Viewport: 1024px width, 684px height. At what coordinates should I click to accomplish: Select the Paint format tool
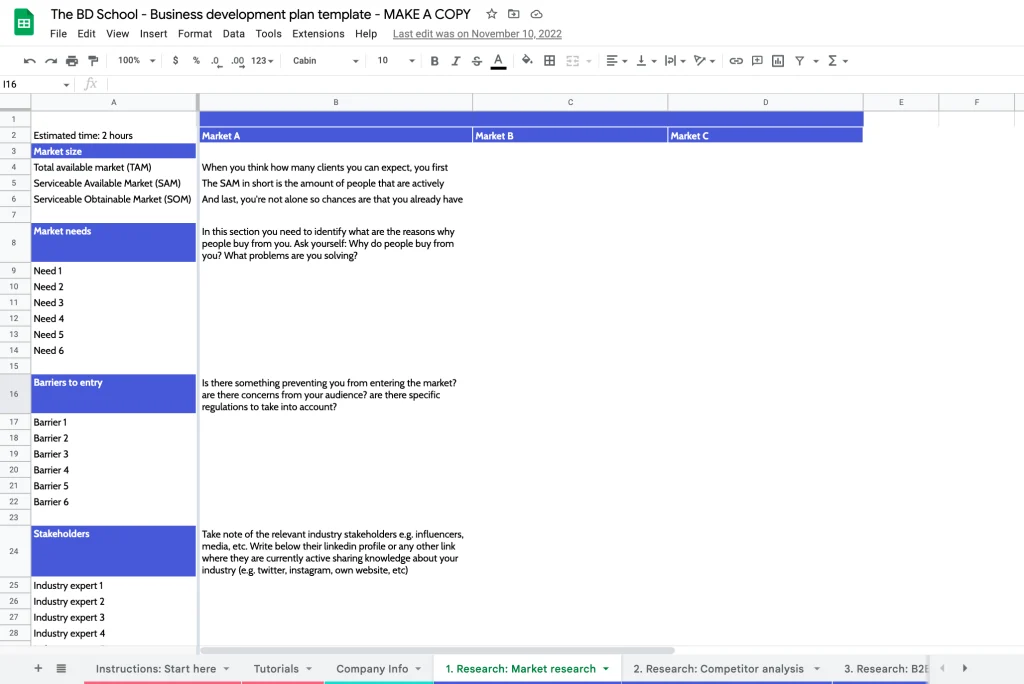[x=92, y=60]
